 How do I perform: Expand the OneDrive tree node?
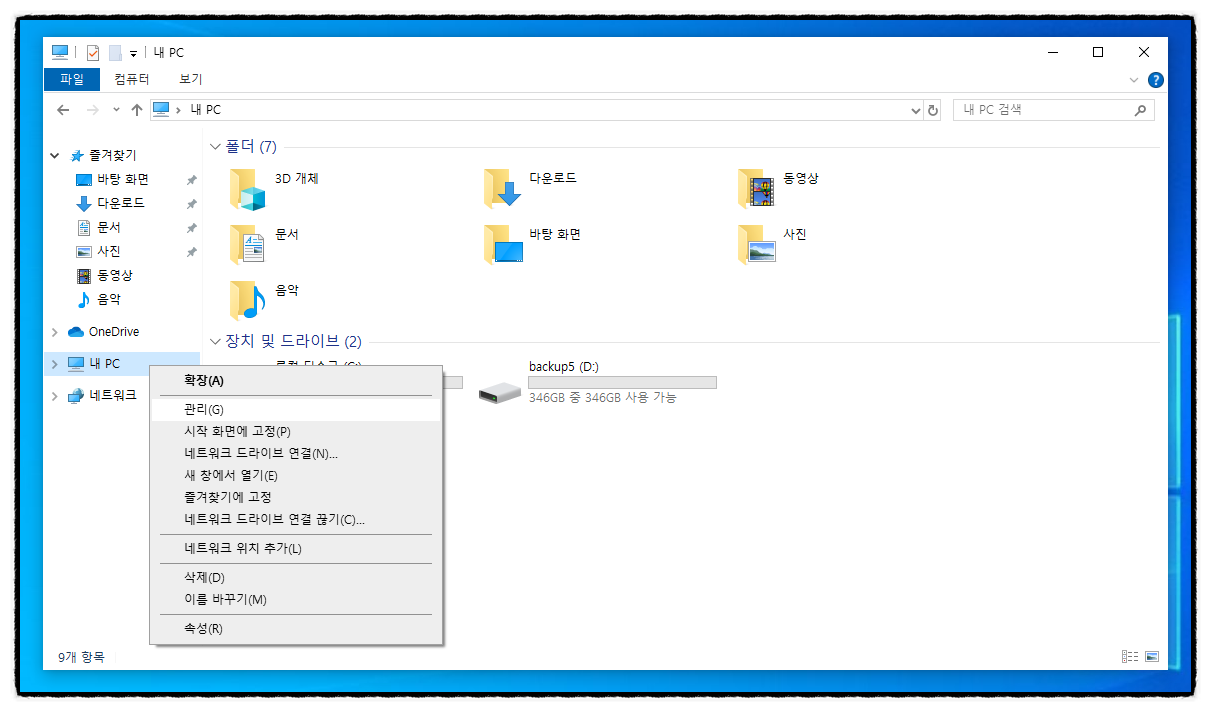click(55, 332)
